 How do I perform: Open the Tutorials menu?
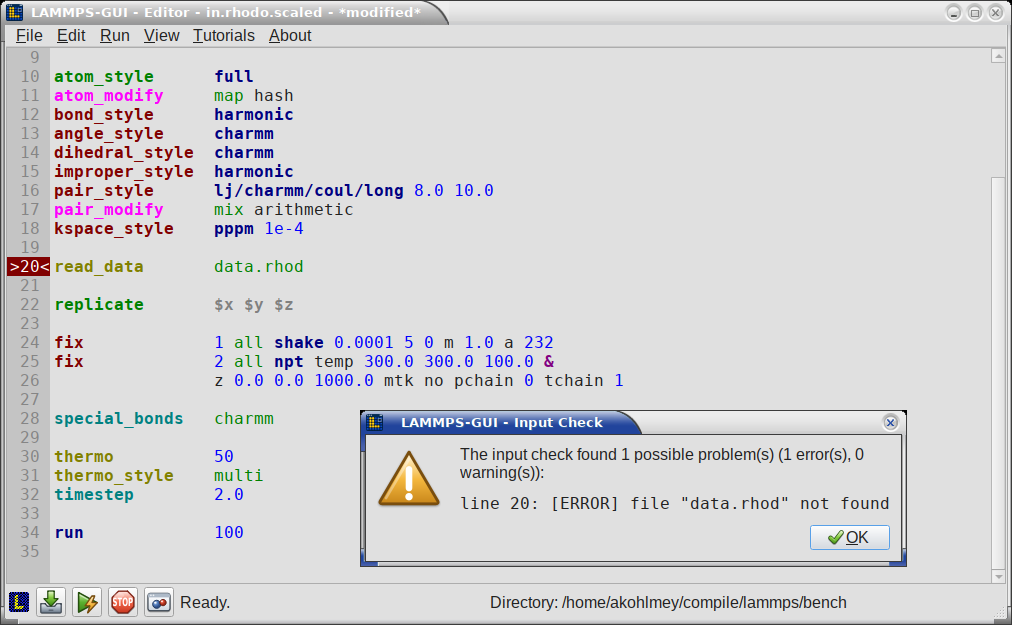(x=224, y=36)
